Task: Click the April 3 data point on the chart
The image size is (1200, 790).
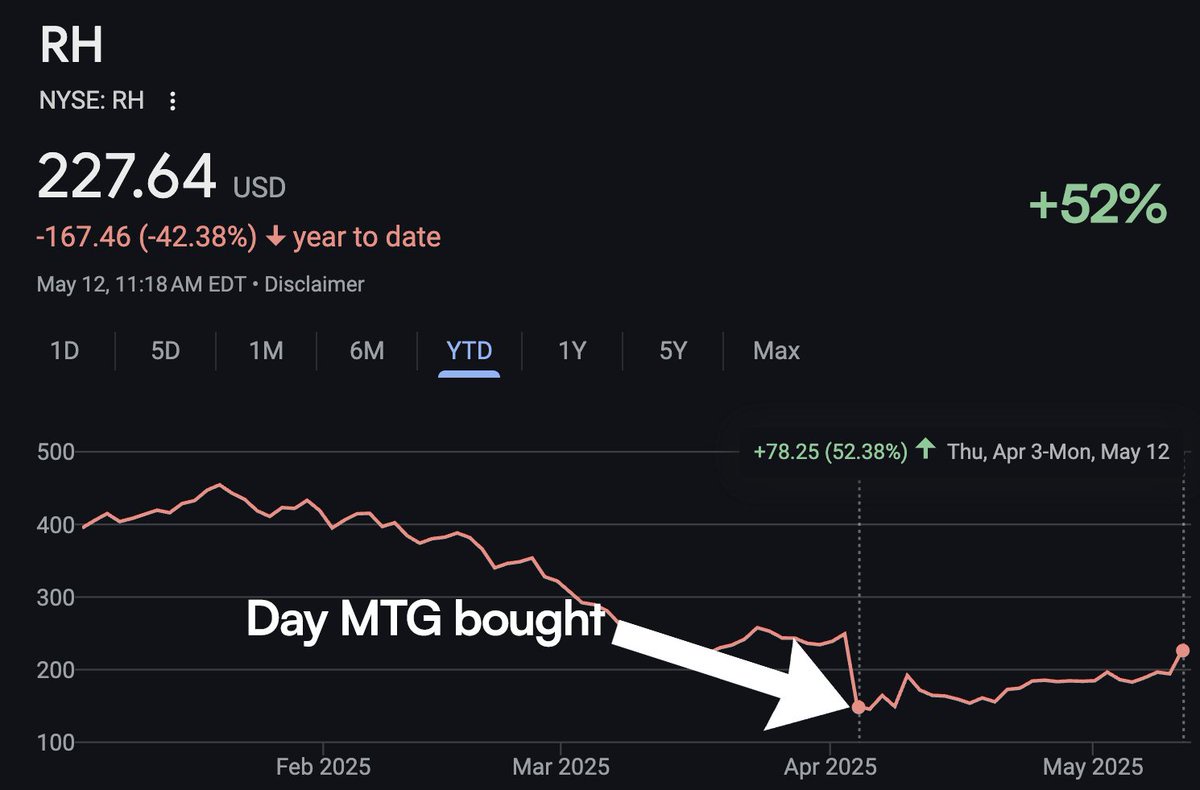Action: [858, 707]
